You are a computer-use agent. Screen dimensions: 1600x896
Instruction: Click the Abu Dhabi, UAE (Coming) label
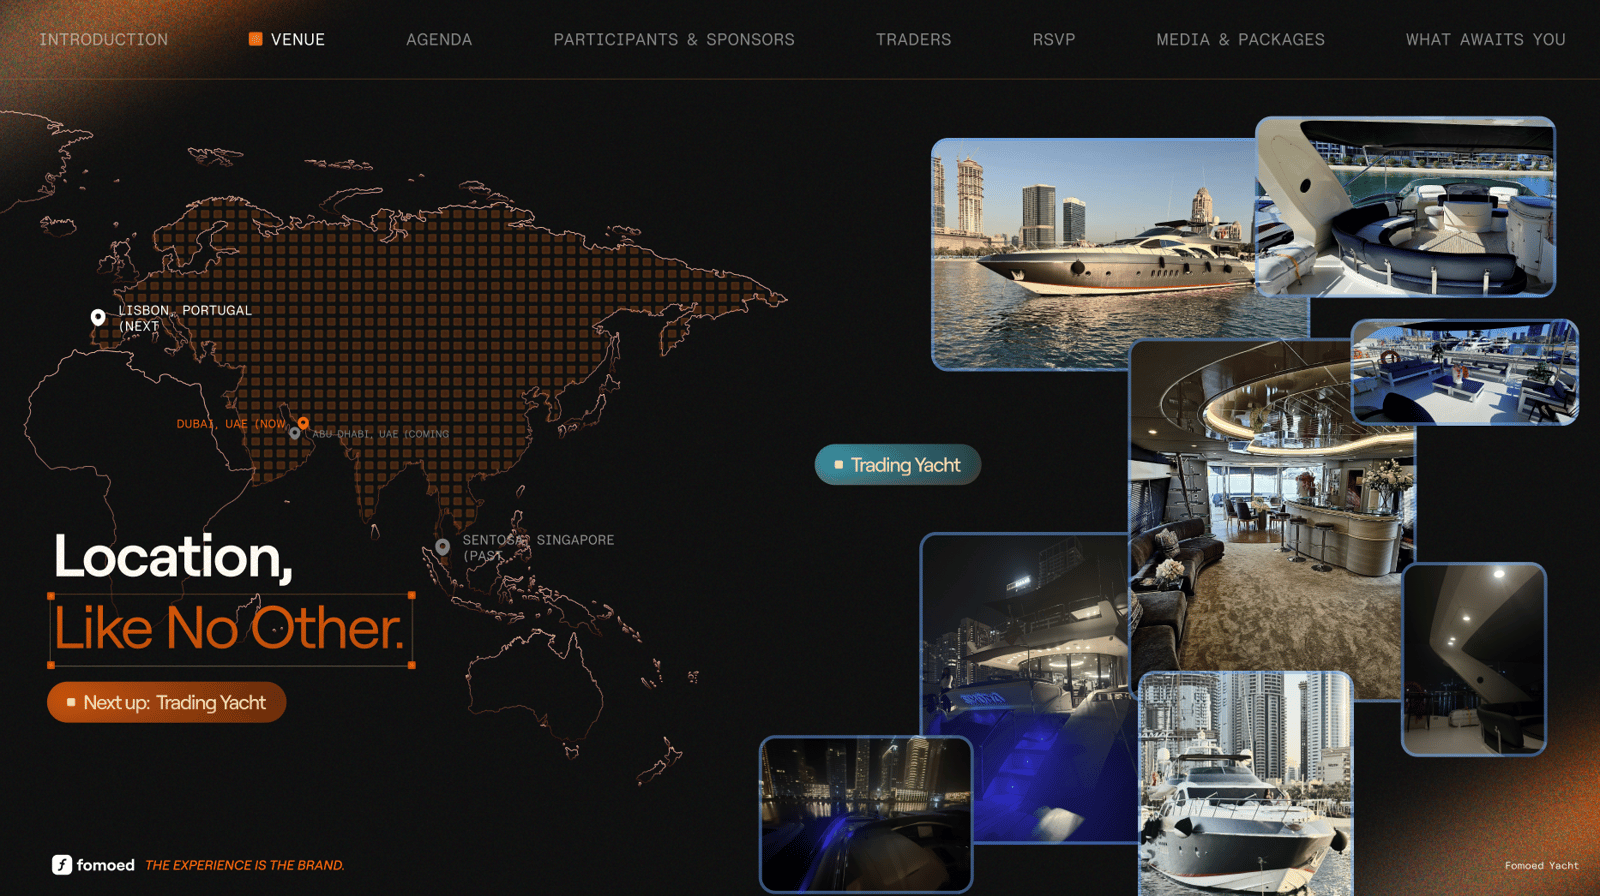click(381, 434)
